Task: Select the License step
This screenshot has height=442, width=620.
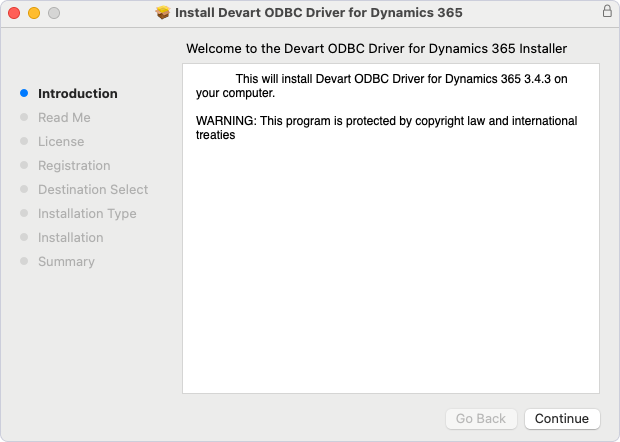Action: [x=61, y=142]
